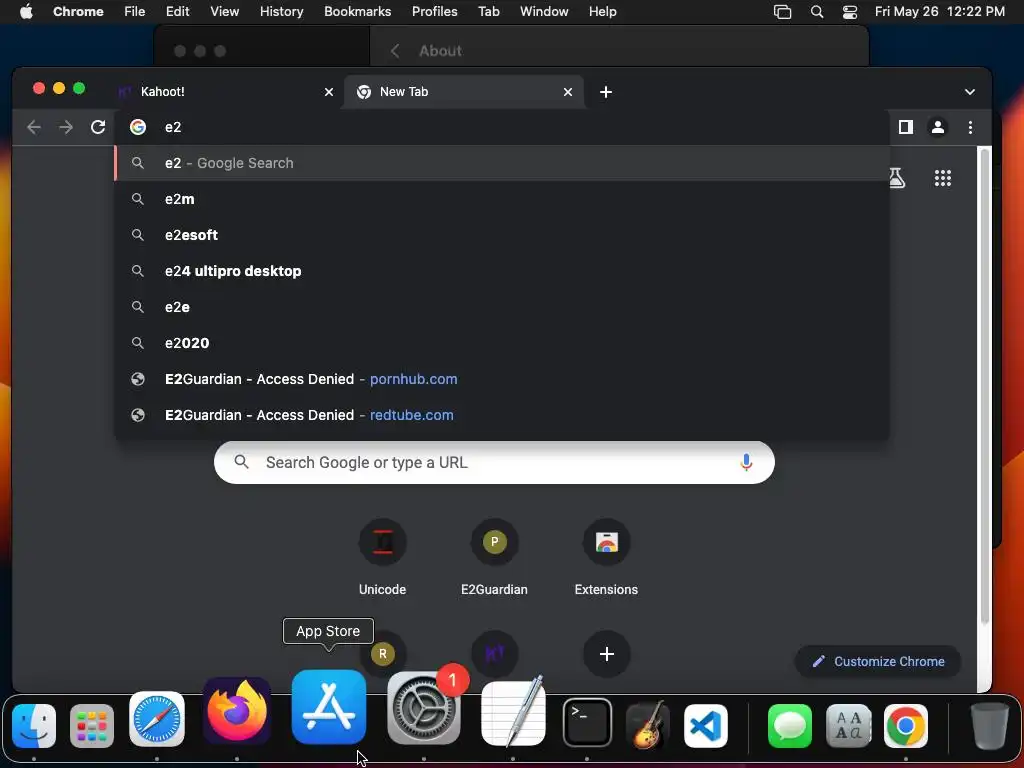Close the New Tab tab
The height and width of the screenshot is (768, 1024).
[x=568, y=92]
